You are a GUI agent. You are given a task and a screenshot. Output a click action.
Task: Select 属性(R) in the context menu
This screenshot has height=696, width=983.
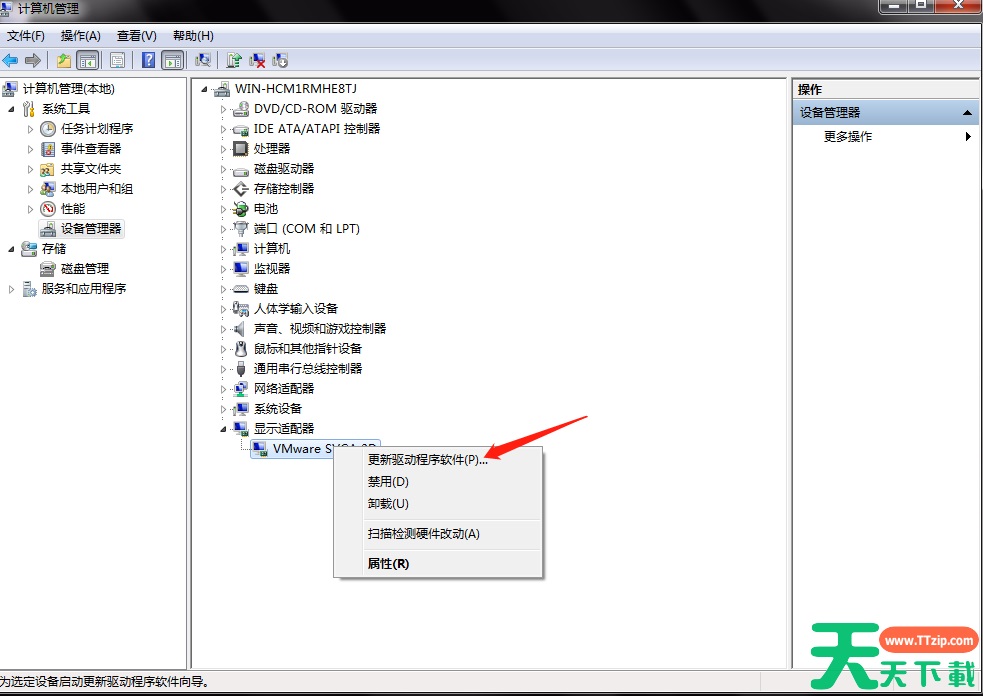(x=388, y=564)
